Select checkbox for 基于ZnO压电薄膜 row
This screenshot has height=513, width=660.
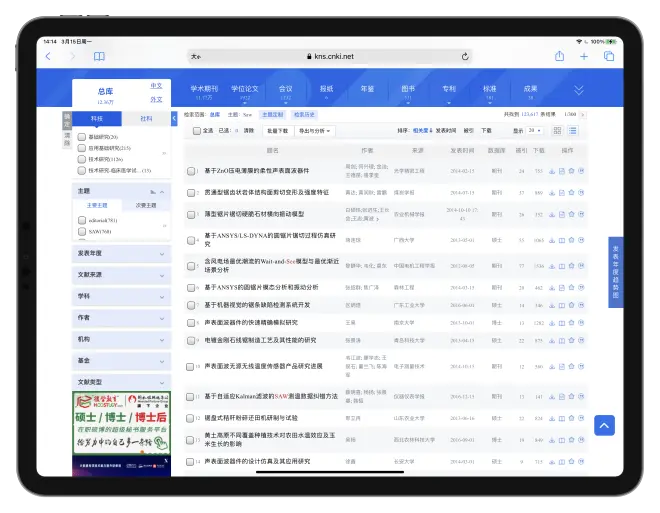pos(191,171)
